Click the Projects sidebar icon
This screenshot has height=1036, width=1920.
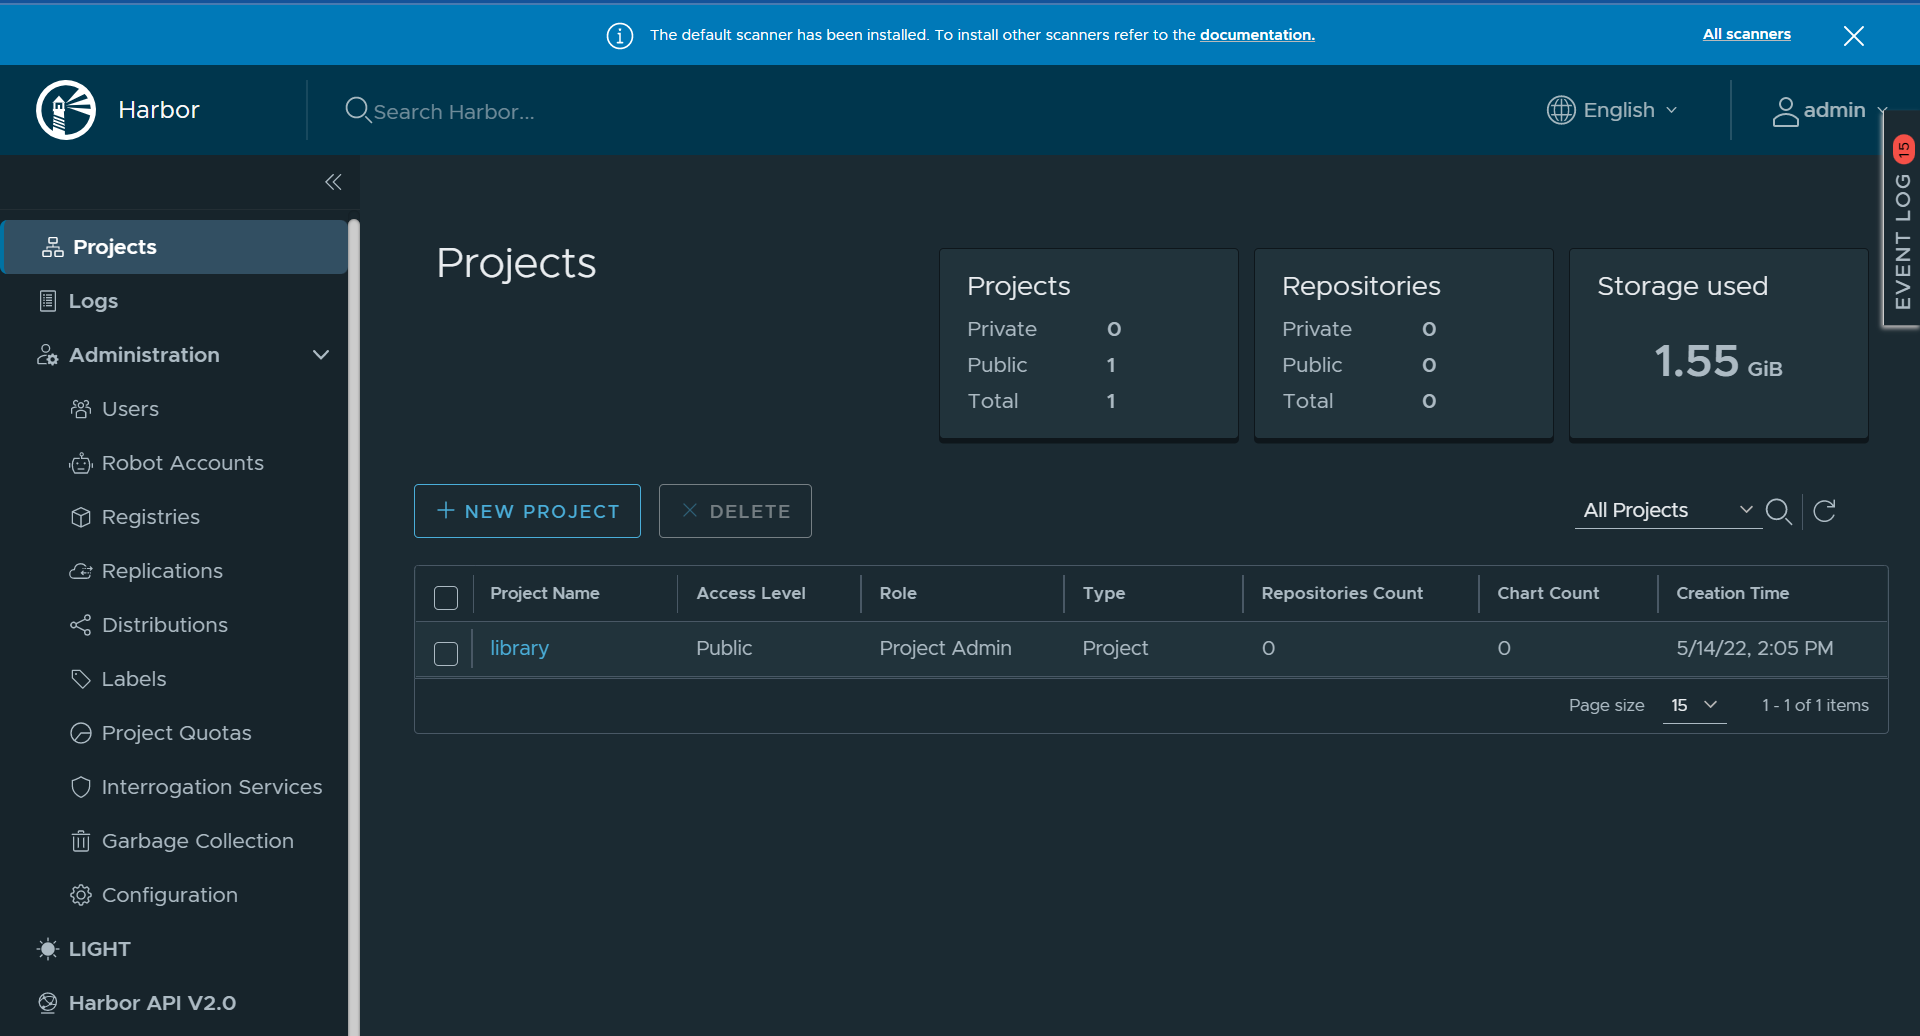(x=52, y=247)
